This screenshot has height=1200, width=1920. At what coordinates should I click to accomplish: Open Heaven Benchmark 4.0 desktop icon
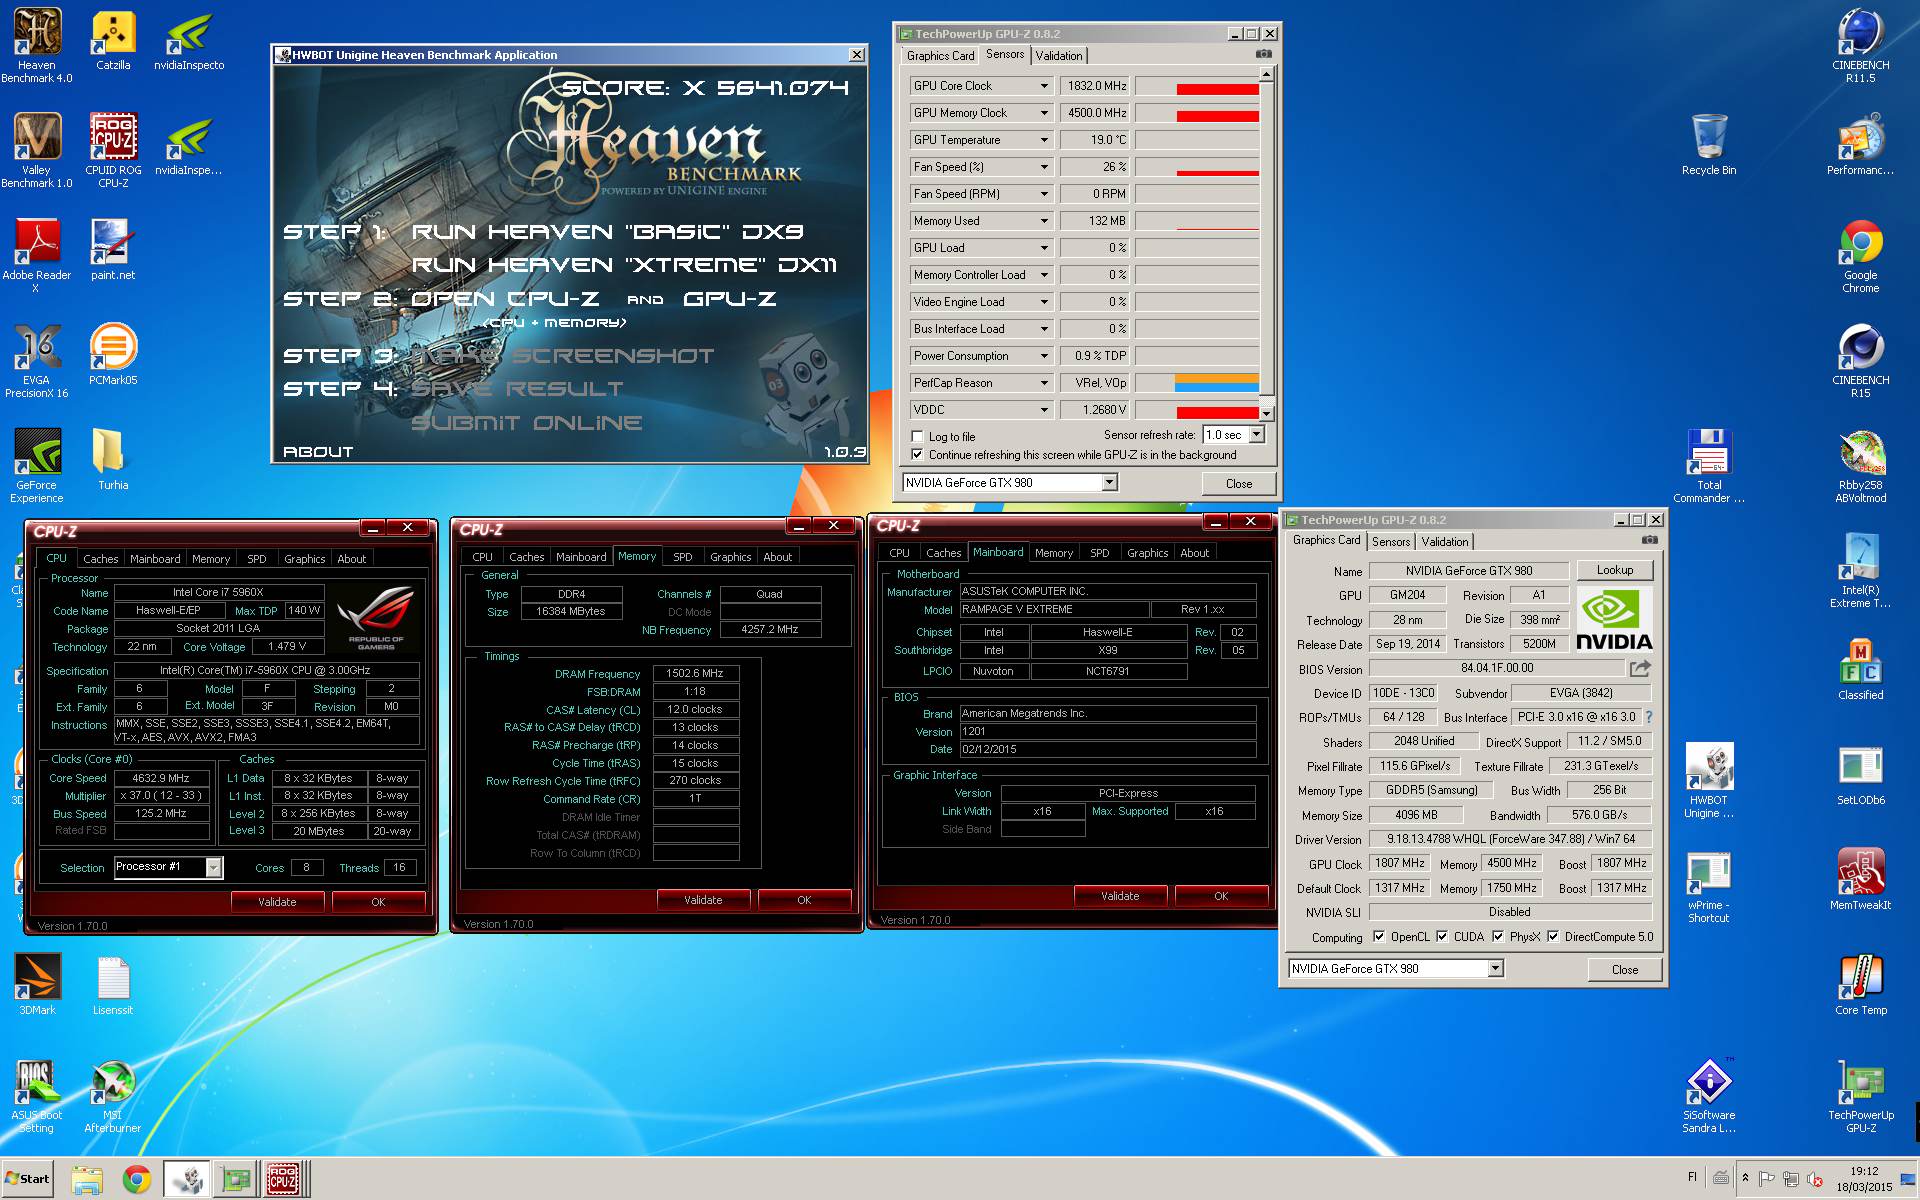[37, 45]
